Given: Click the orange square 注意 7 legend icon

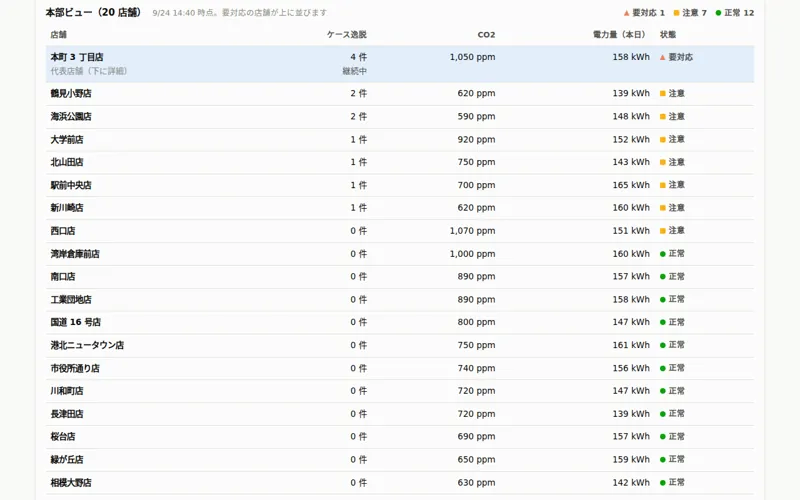Looking at the screenshot, I should click(677, 13).
